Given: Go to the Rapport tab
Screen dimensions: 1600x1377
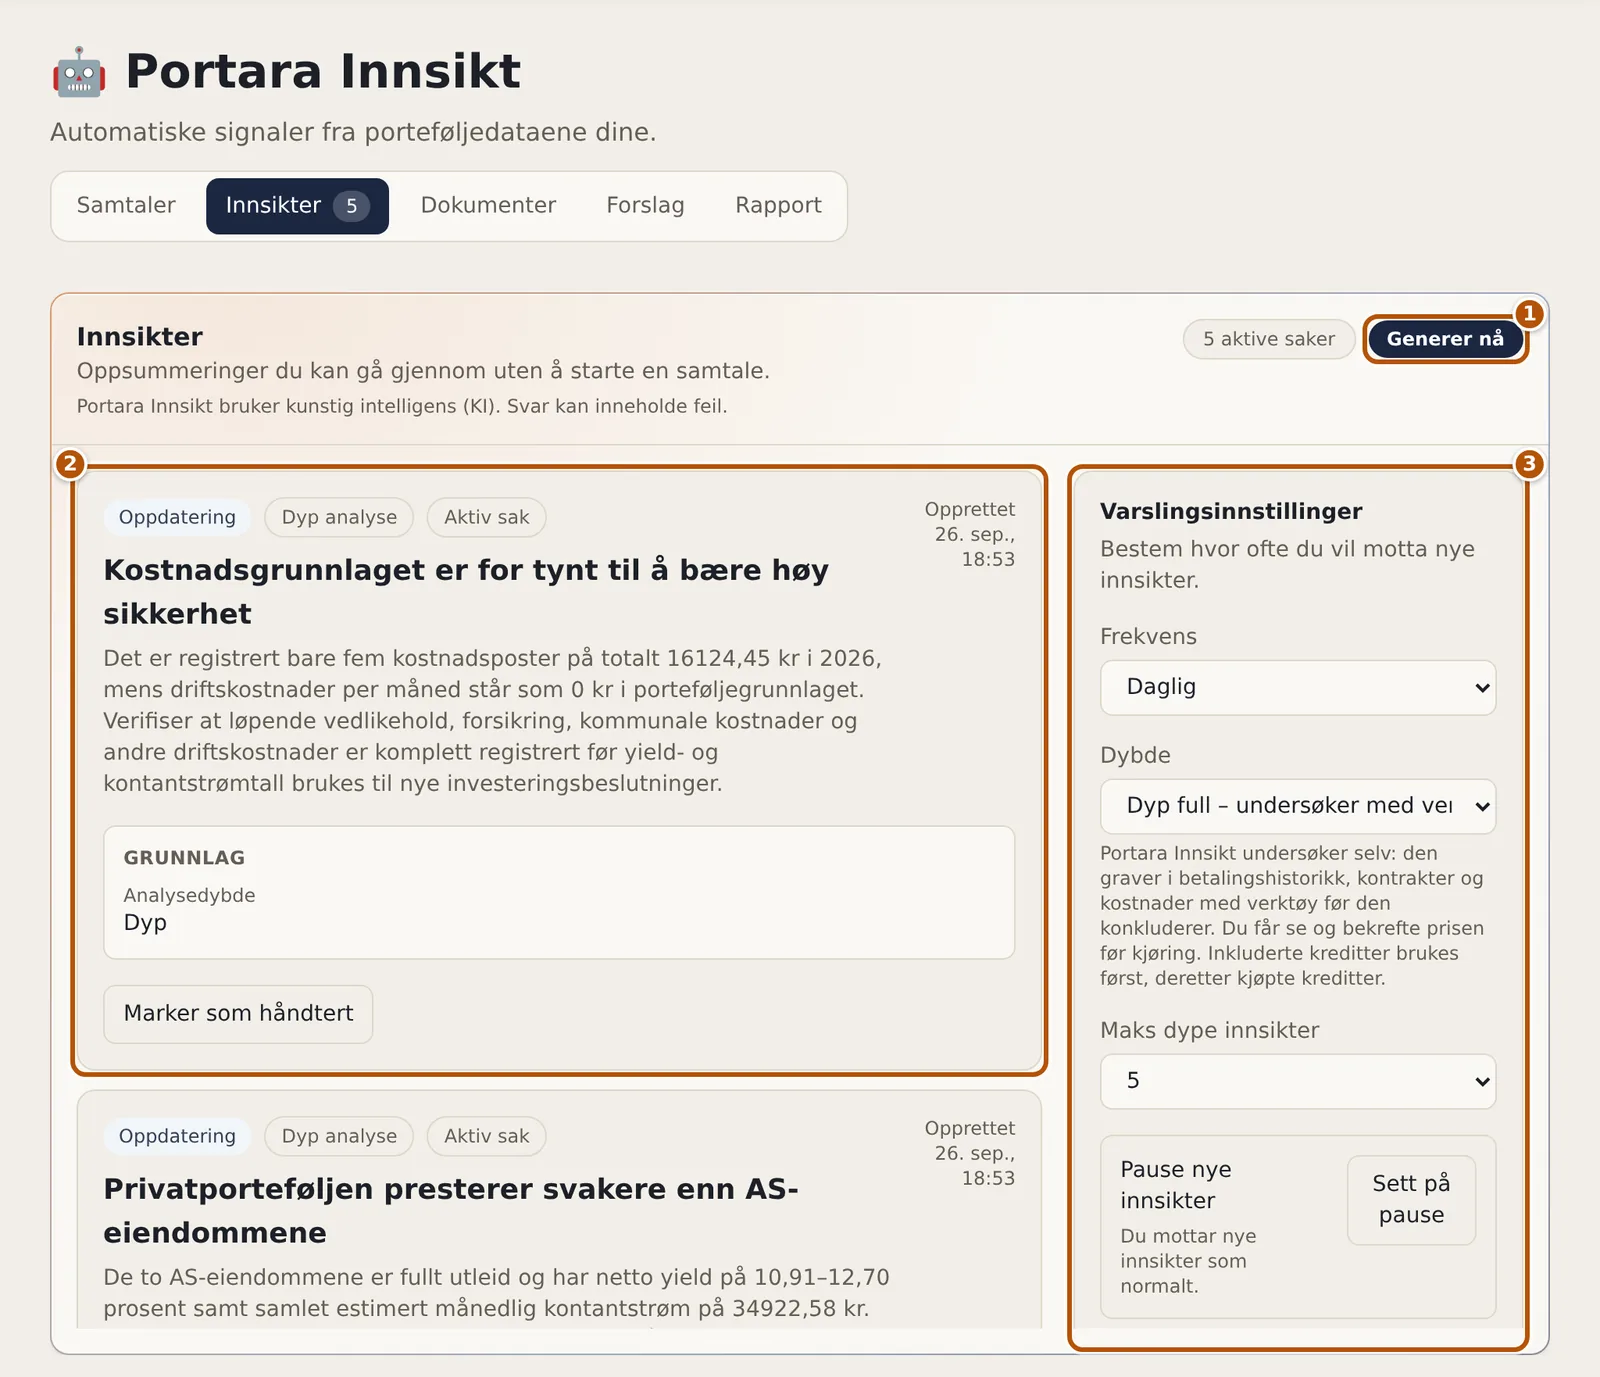Looking at the screenshot, I should click(778, 206).
